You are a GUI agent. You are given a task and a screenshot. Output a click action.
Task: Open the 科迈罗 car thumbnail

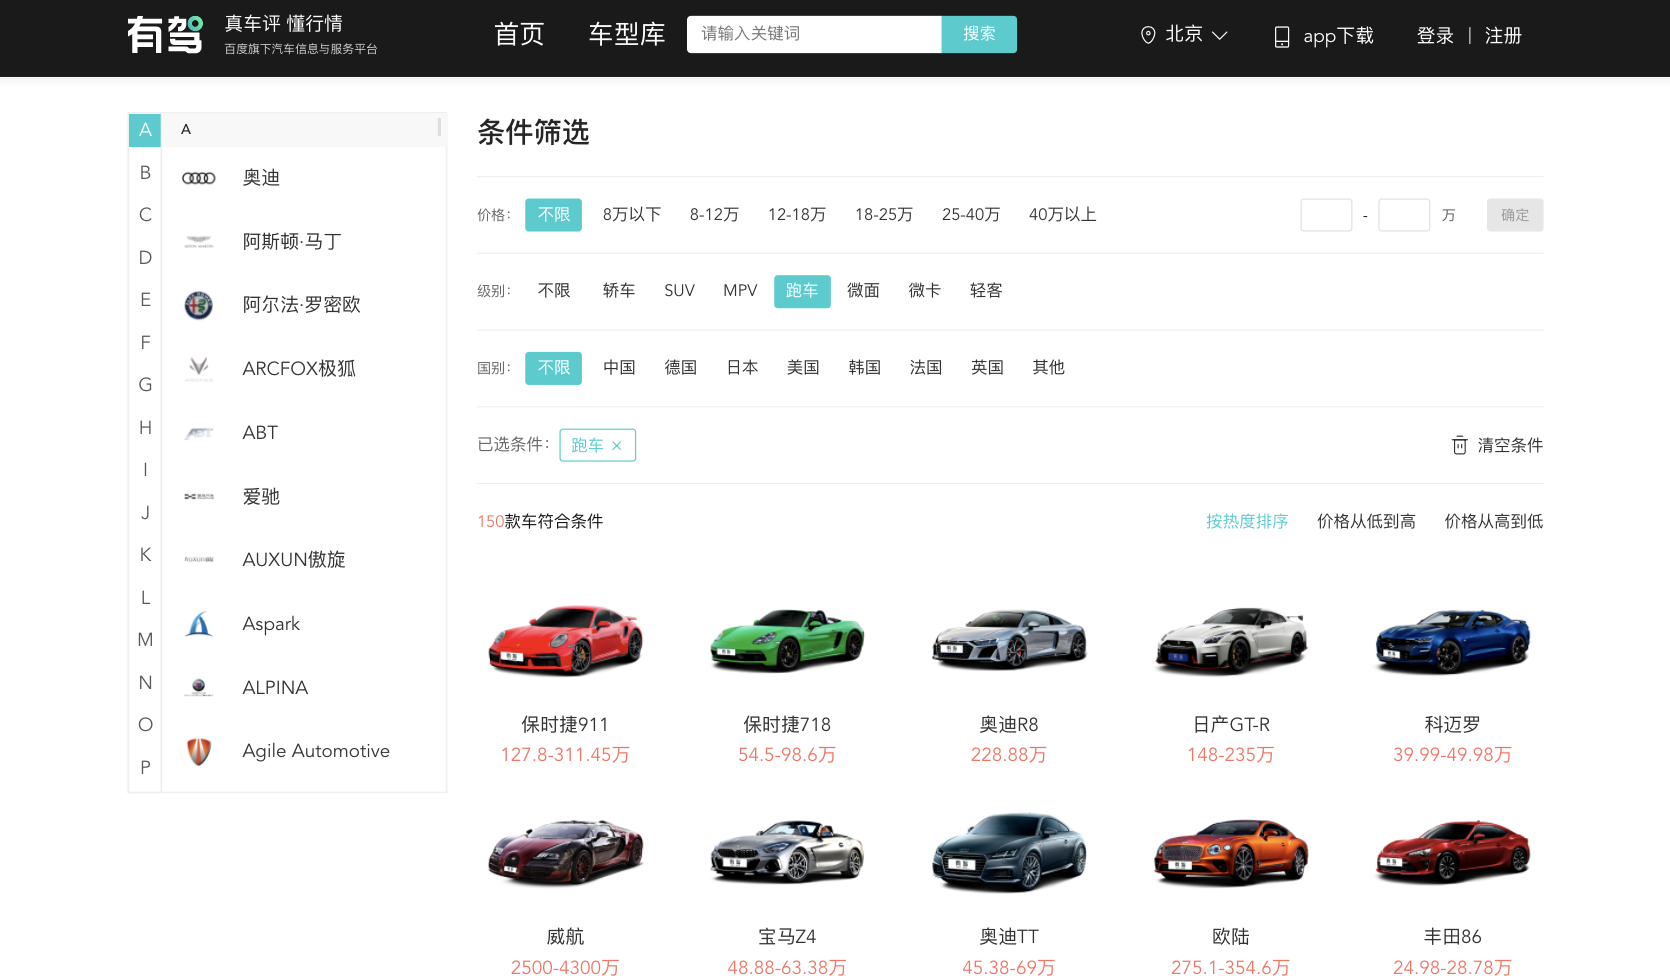coord(1453,640)
